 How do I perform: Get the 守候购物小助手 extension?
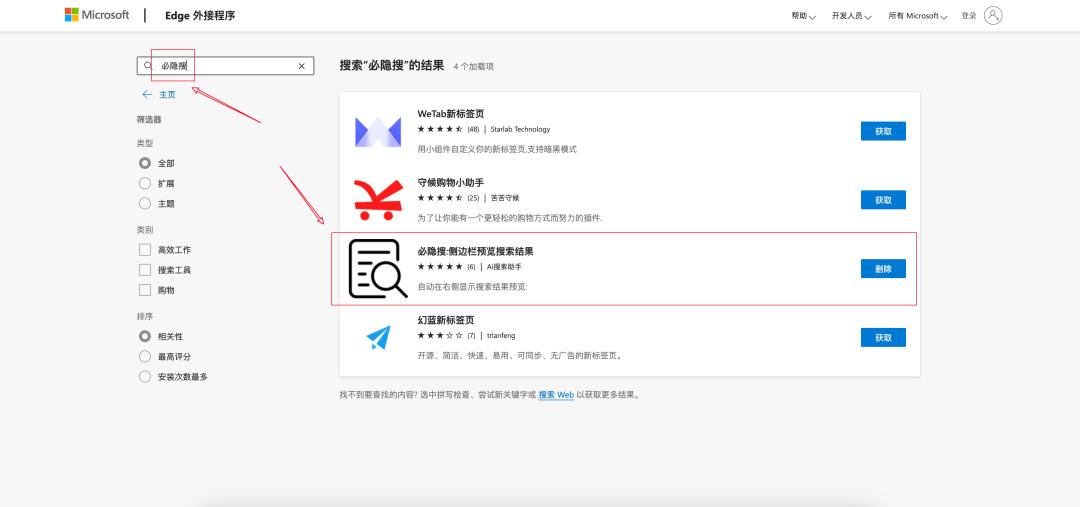click(x=883, y=200)
